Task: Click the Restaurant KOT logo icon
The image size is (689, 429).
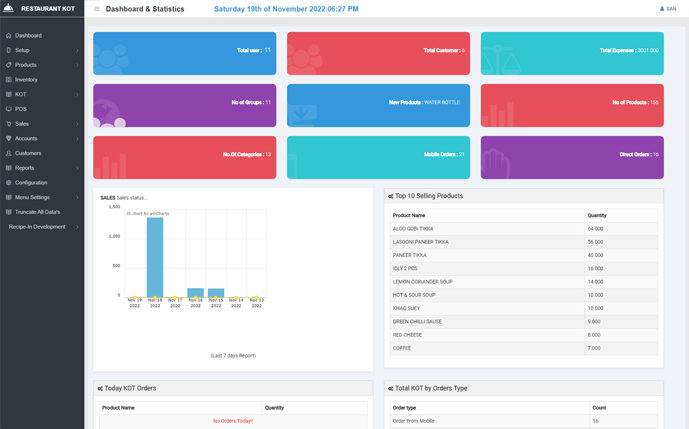Action: (x=9, y=8)
